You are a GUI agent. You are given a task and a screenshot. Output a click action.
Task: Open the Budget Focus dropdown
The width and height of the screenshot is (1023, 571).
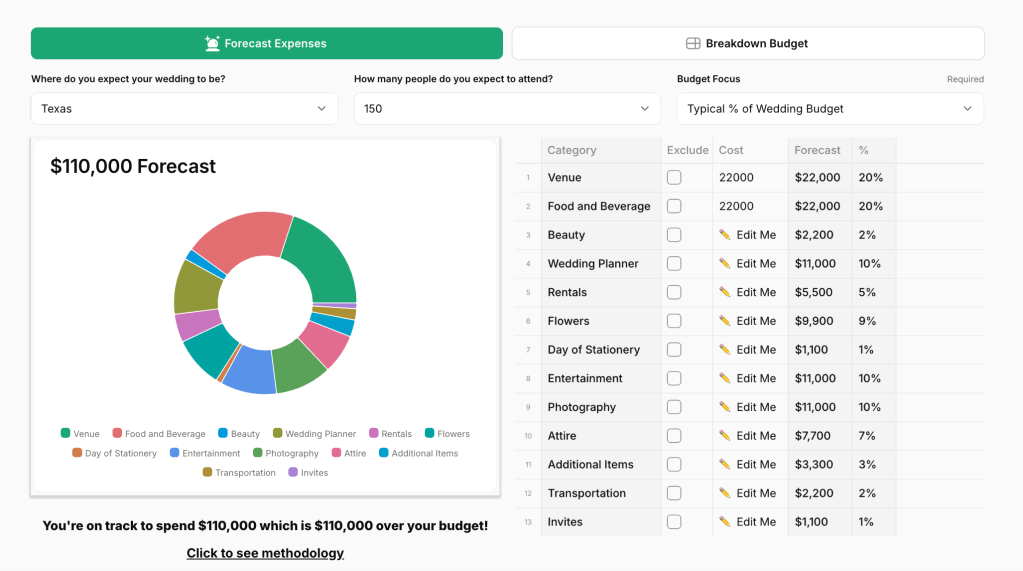pyautogui.click(x=830, y=109)
